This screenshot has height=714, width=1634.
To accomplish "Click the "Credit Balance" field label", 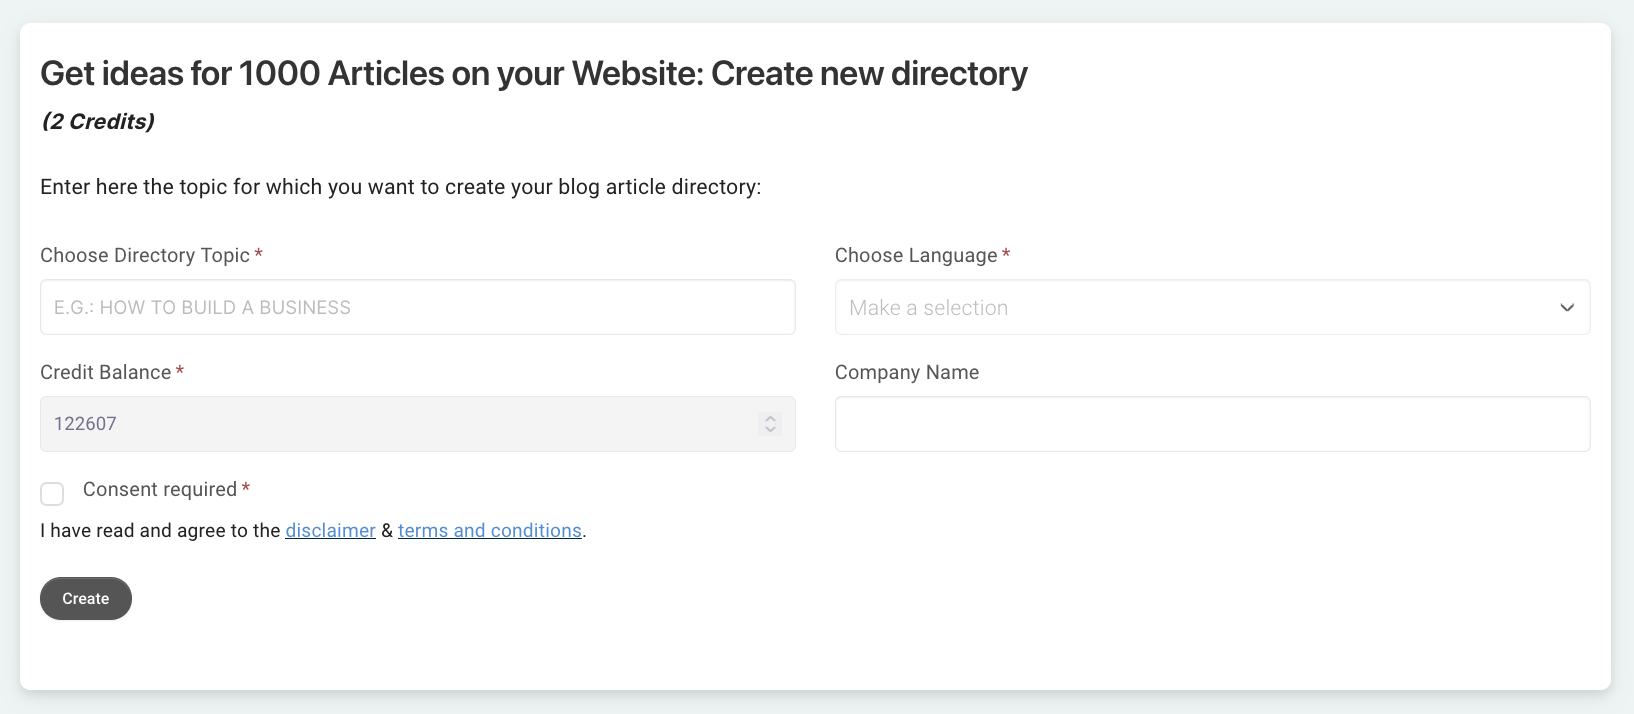I will [106, 372].
